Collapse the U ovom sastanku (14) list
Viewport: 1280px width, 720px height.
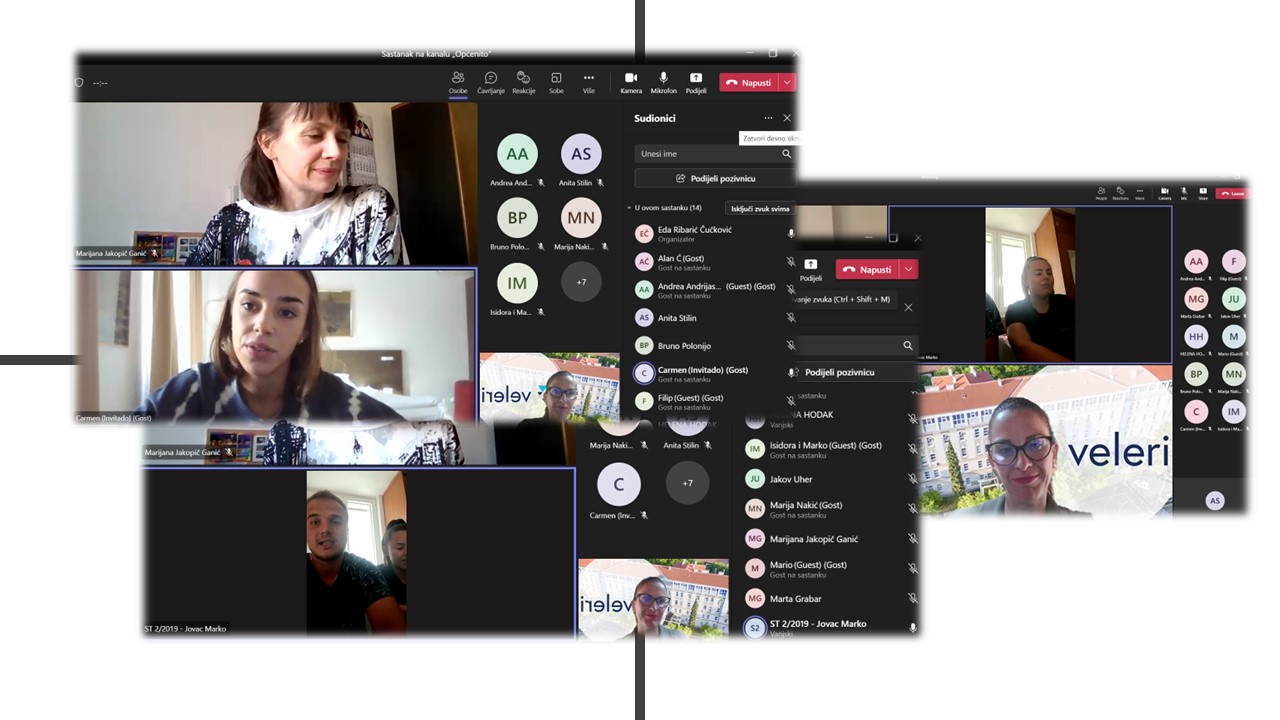point(629,208)
